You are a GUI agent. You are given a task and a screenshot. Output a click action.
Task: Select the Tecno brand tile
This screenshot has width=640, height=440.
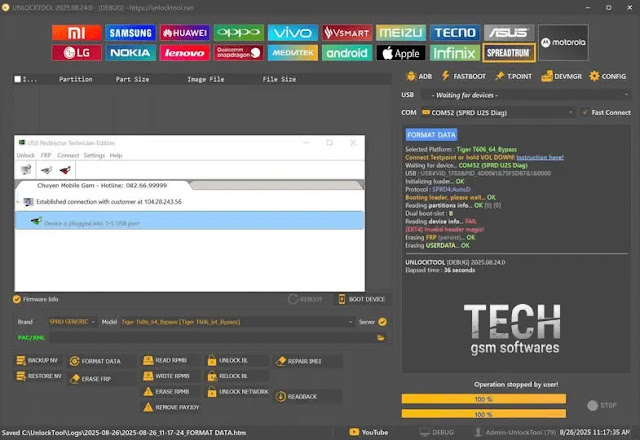pos(455,33)
